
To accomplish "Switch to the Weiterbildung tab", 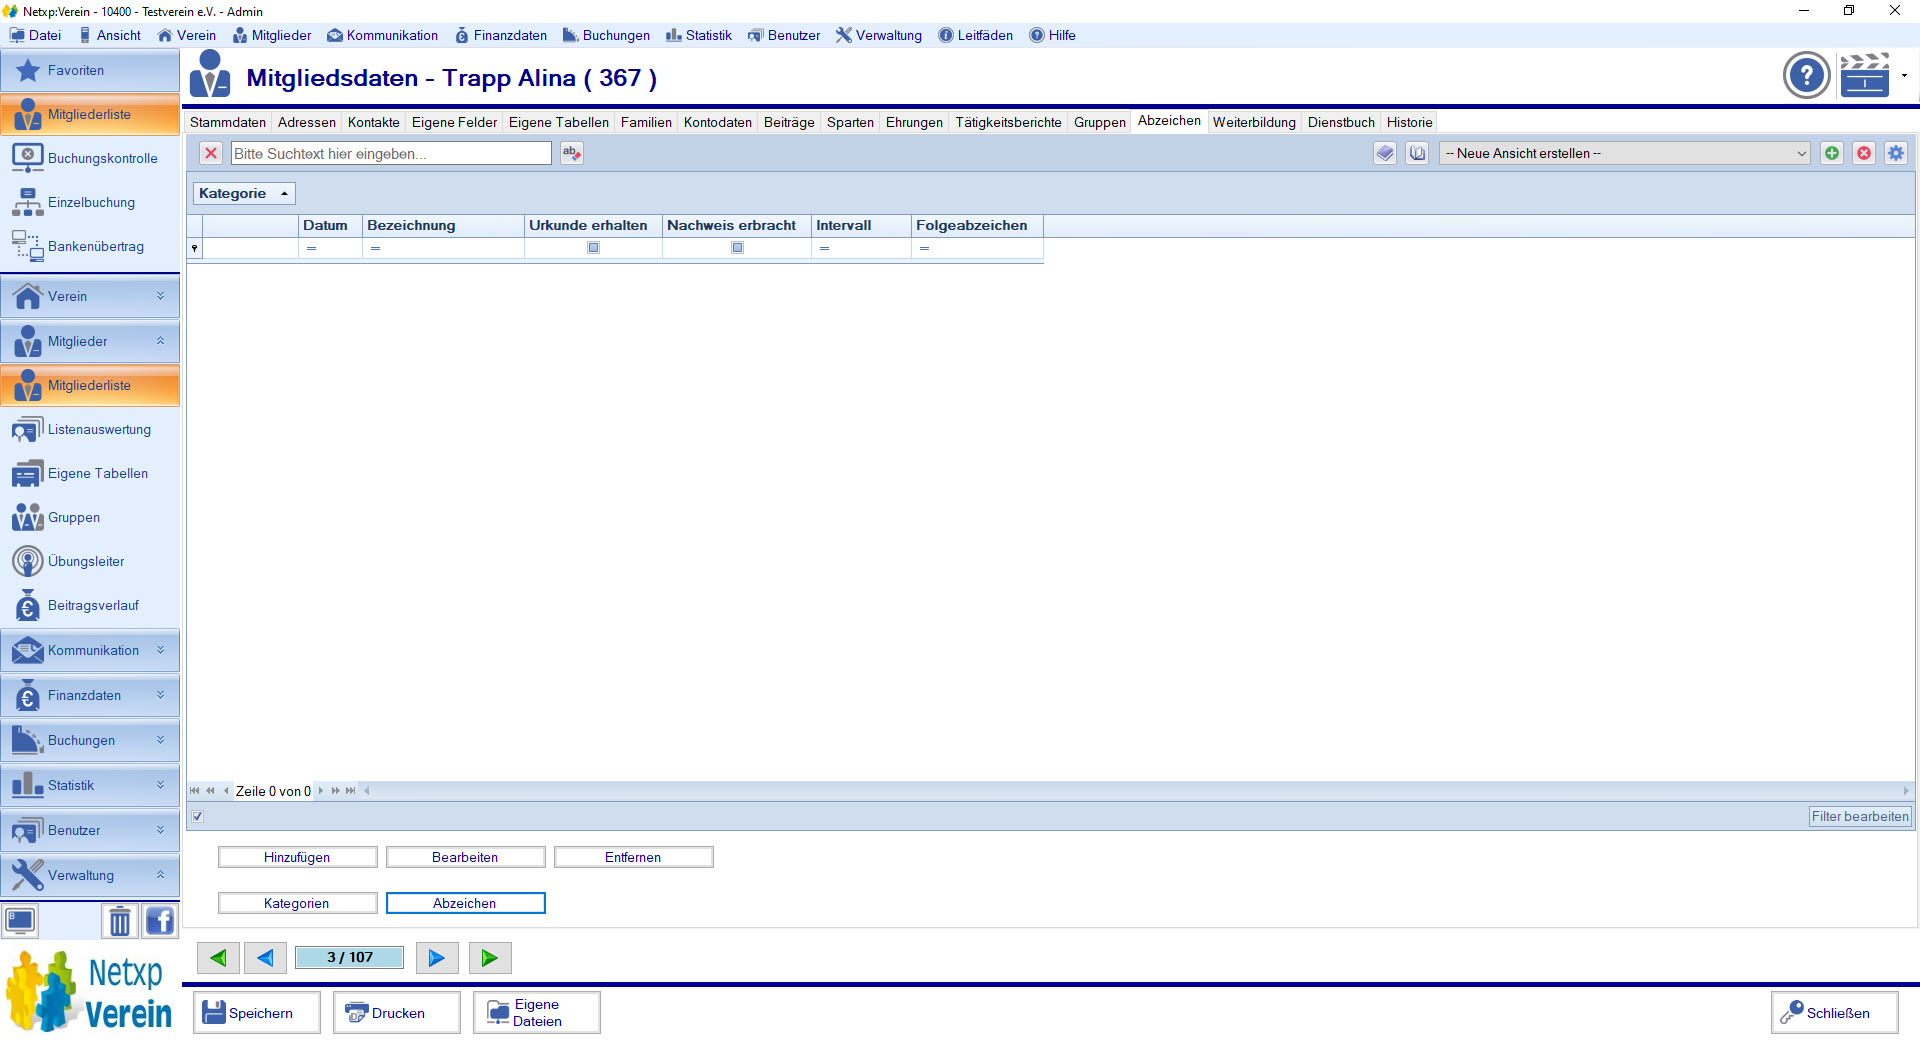I will 1254,122.
